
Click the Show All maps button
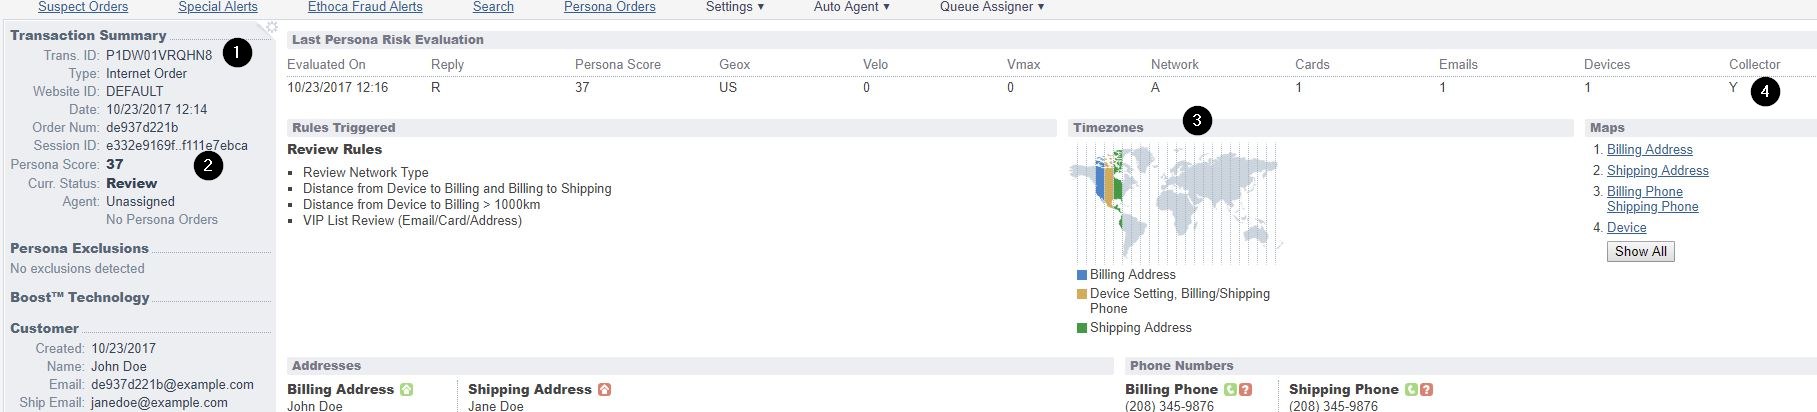click(1640, 251)
